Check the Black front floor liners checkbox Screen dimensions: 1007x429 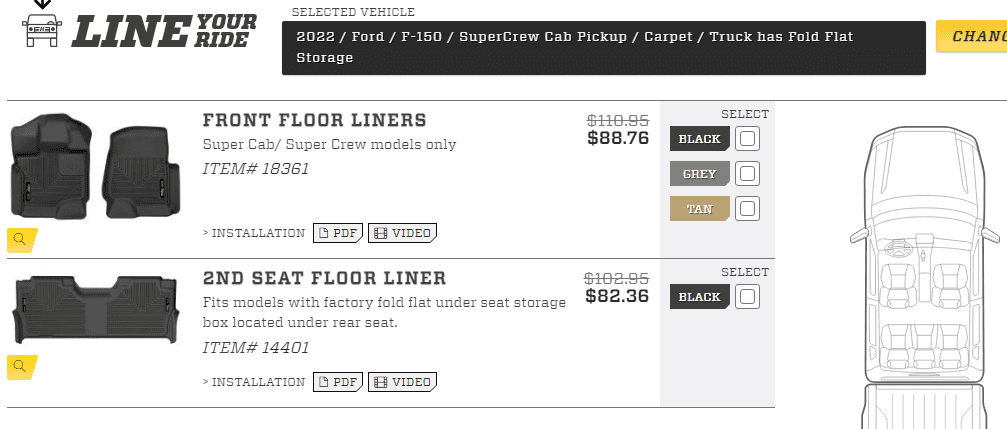click(x=747, y=139)
